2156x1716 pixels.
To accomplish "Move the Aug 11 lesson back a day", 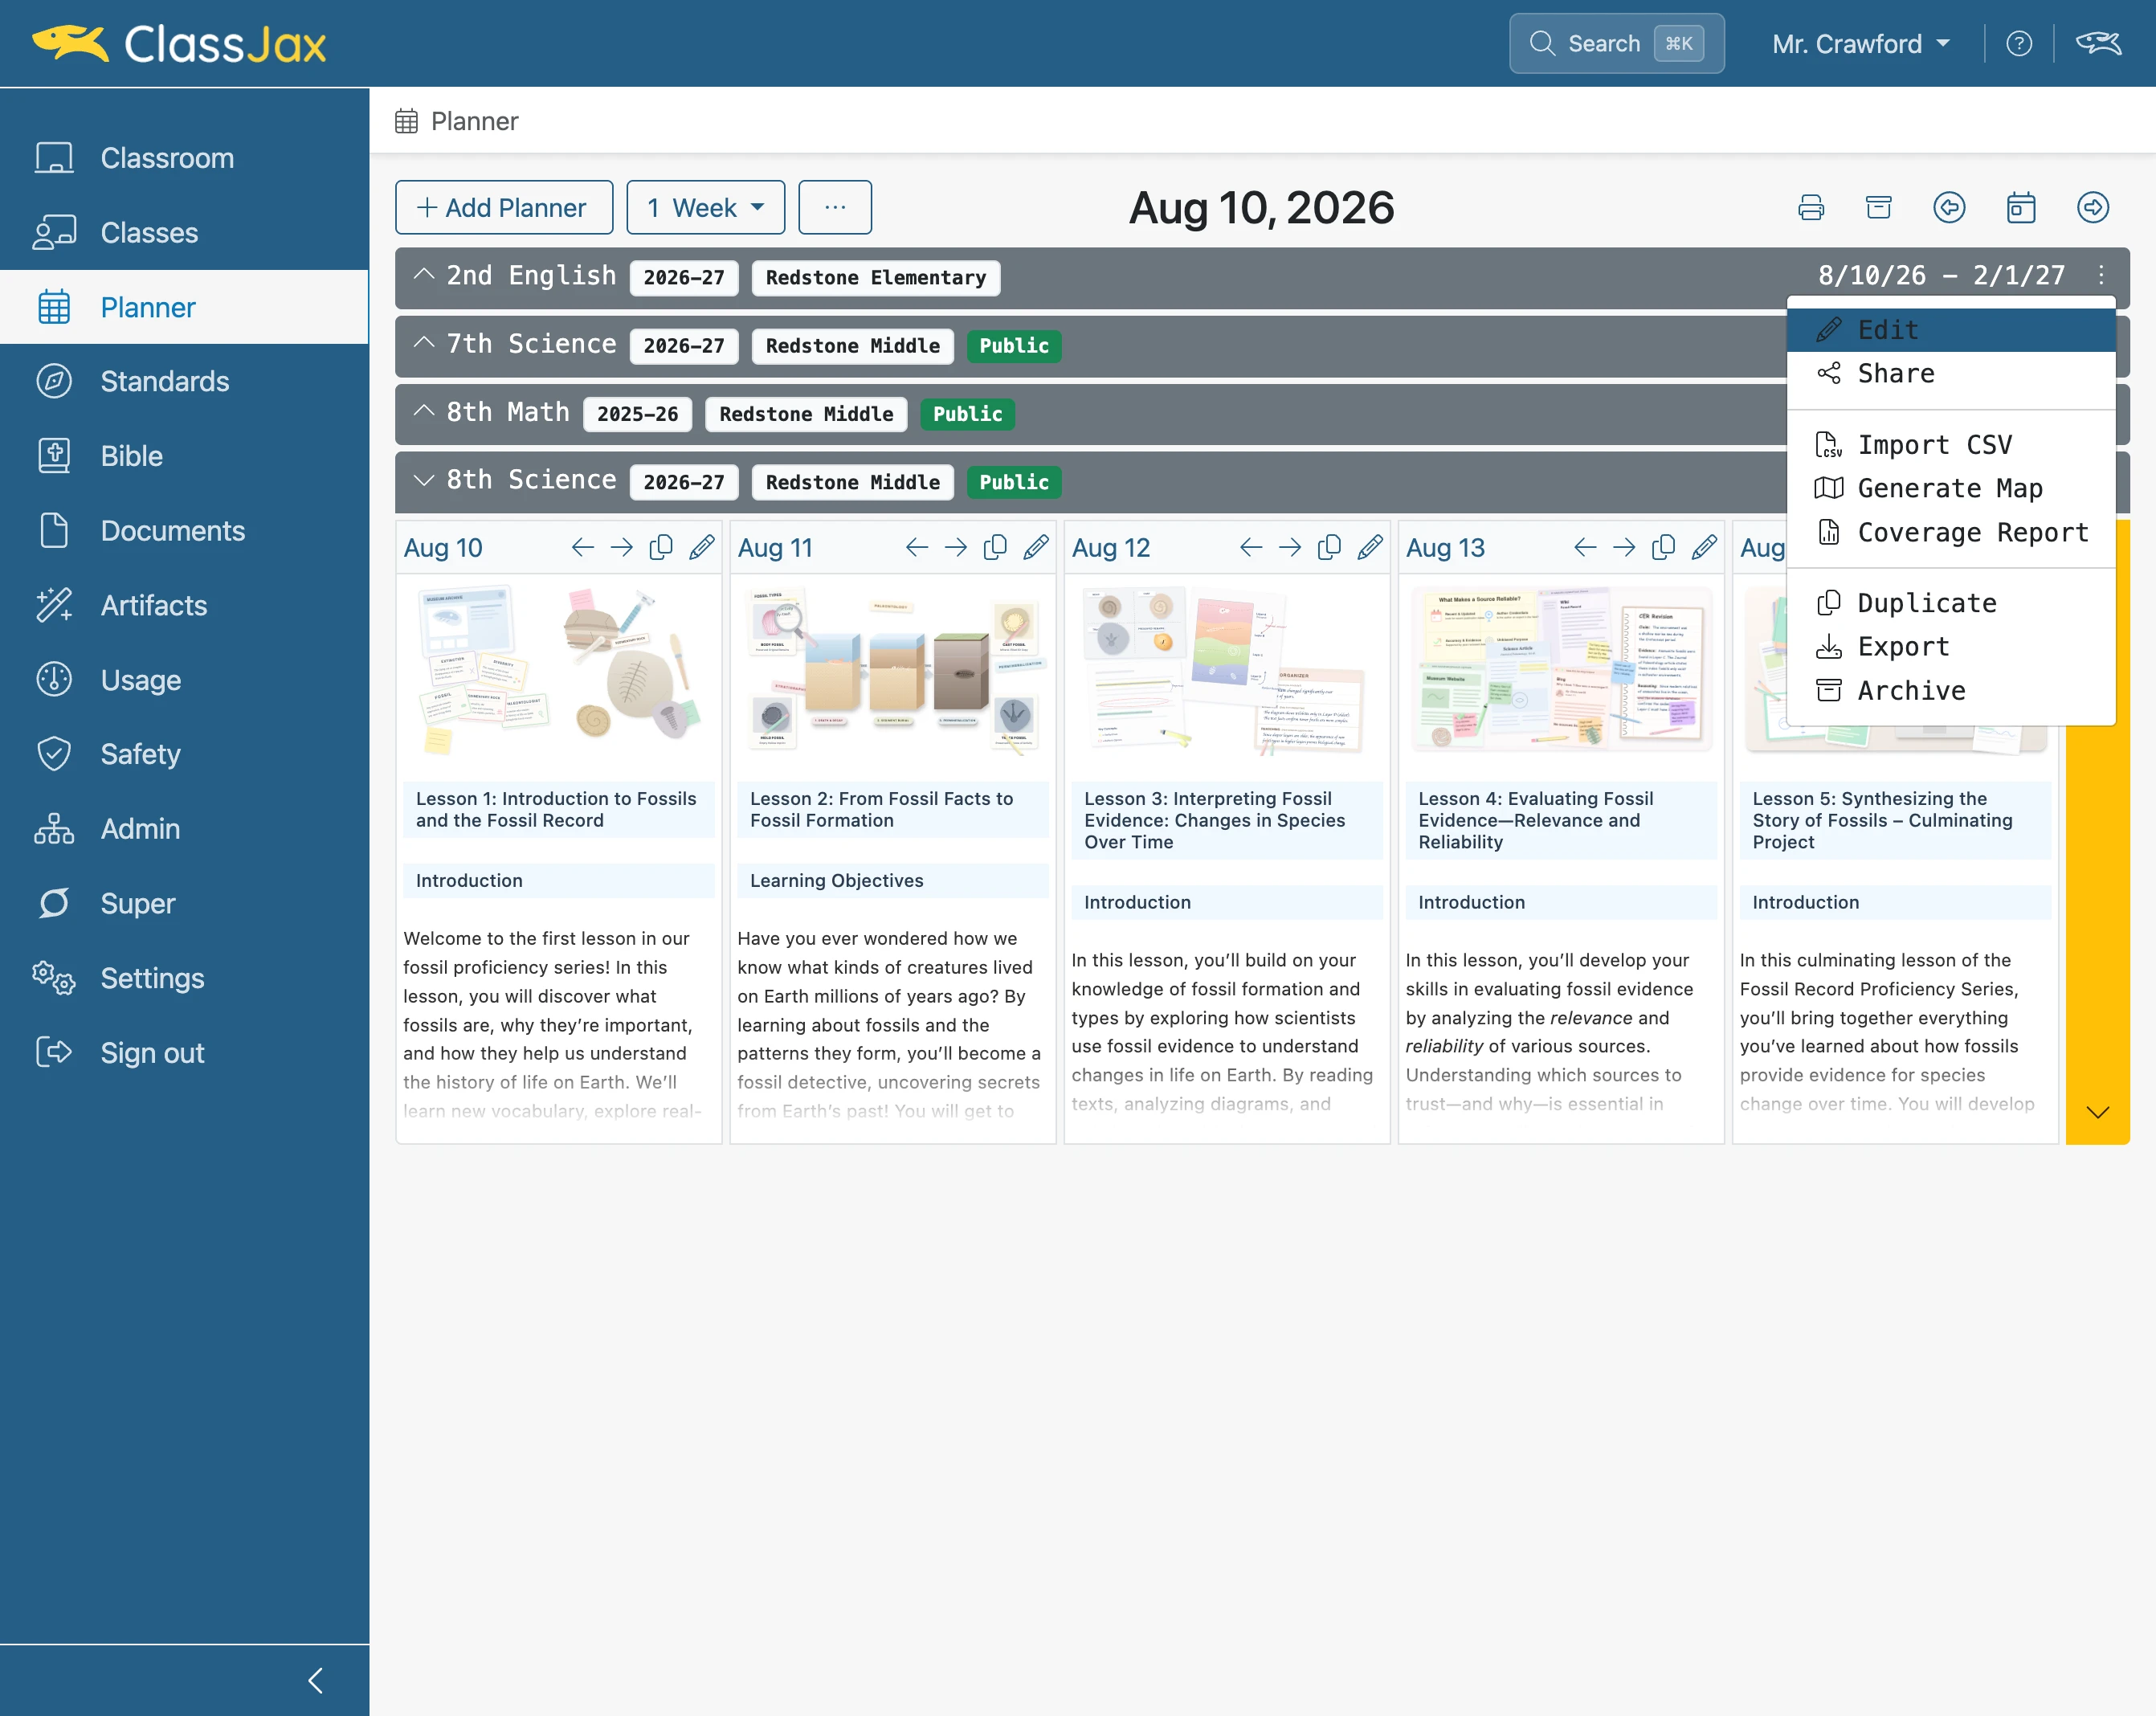I will point(917,548).
